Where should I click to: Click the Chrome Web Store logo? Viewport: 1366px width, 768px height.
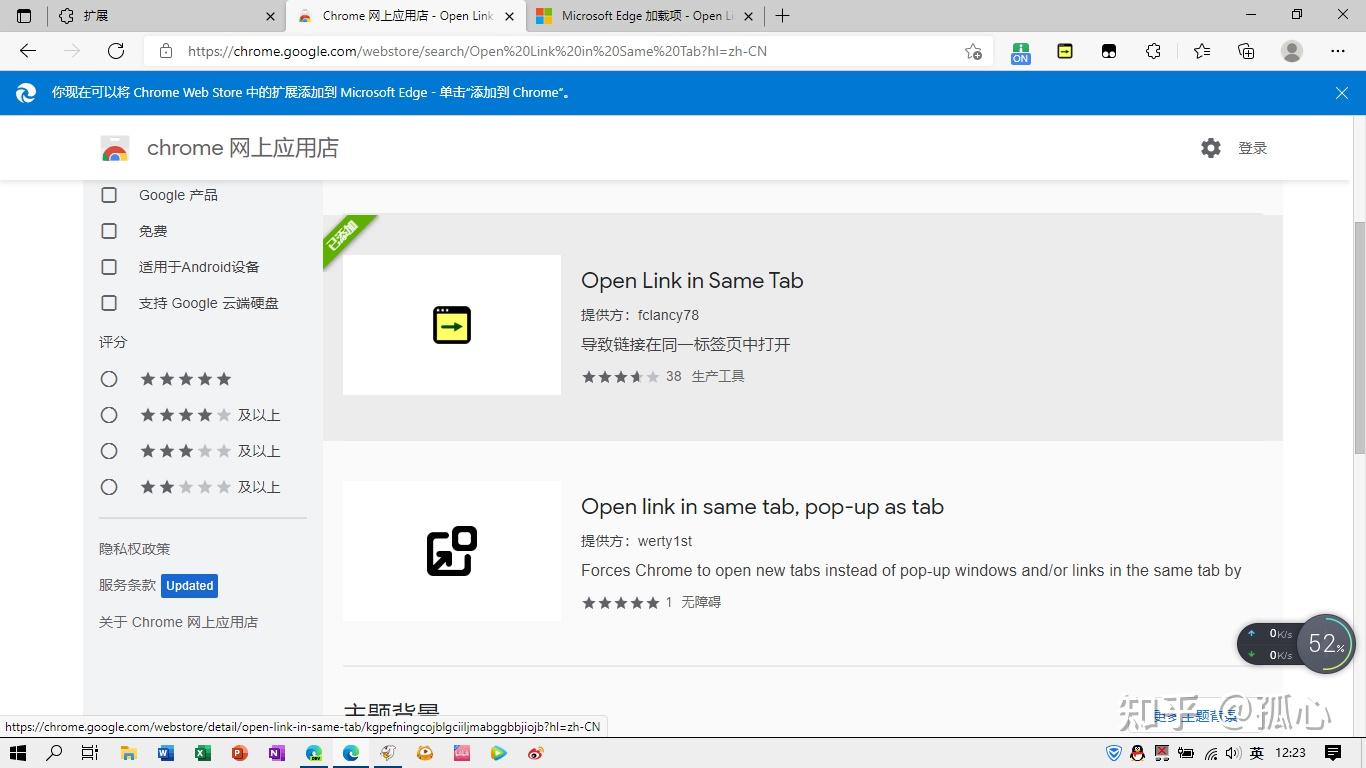pyautogui.click(x=115, y=149)
